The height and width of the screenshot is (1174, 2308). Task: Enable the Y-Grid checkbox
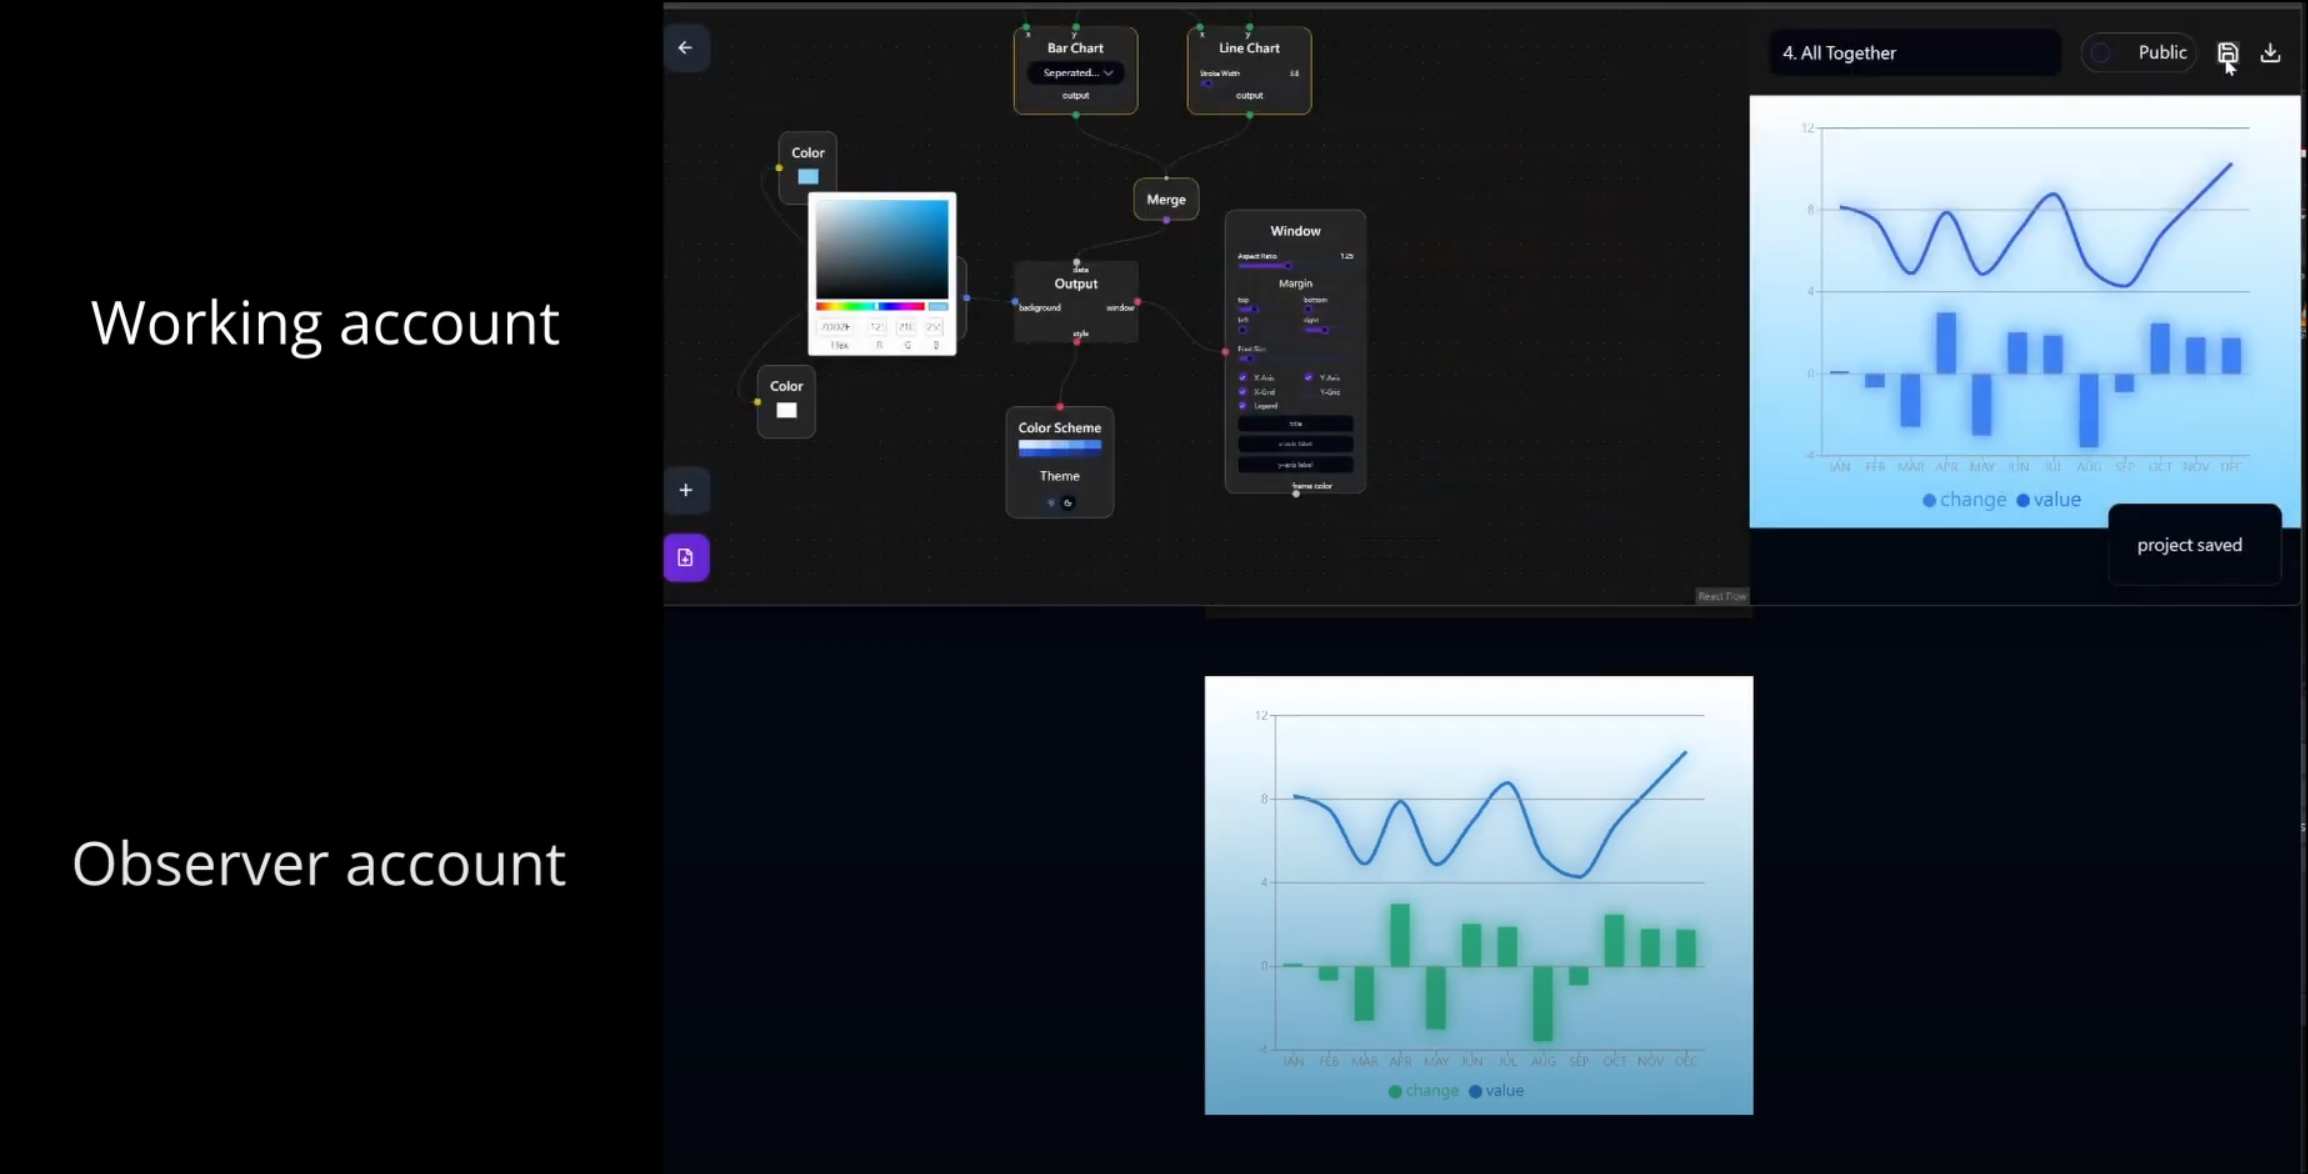(1308, 392)
